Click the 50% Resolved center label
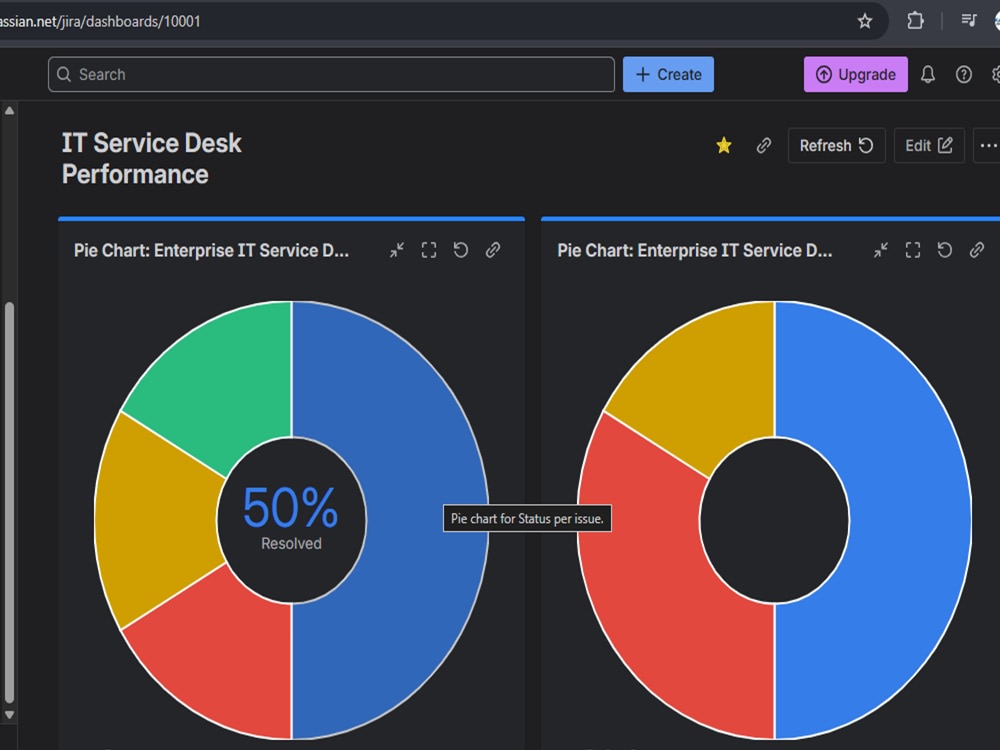This screenshot has height=750, width=1000. coord(291,518)
